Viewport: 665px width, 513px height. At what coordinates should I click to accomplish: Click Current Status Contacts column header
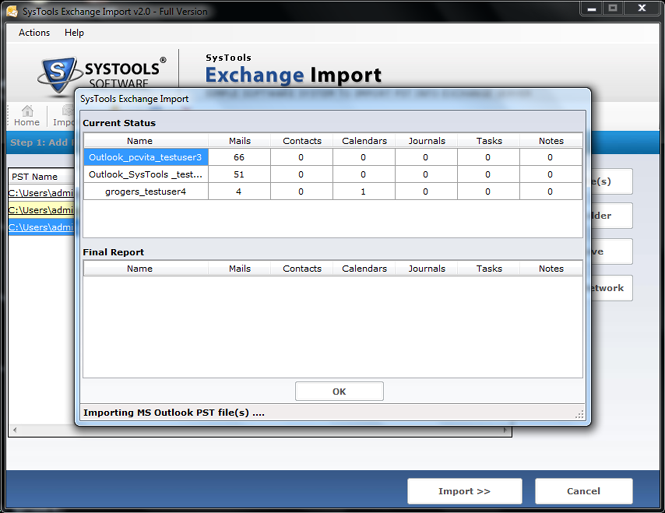pyautogui.click(x=302, y=141)
